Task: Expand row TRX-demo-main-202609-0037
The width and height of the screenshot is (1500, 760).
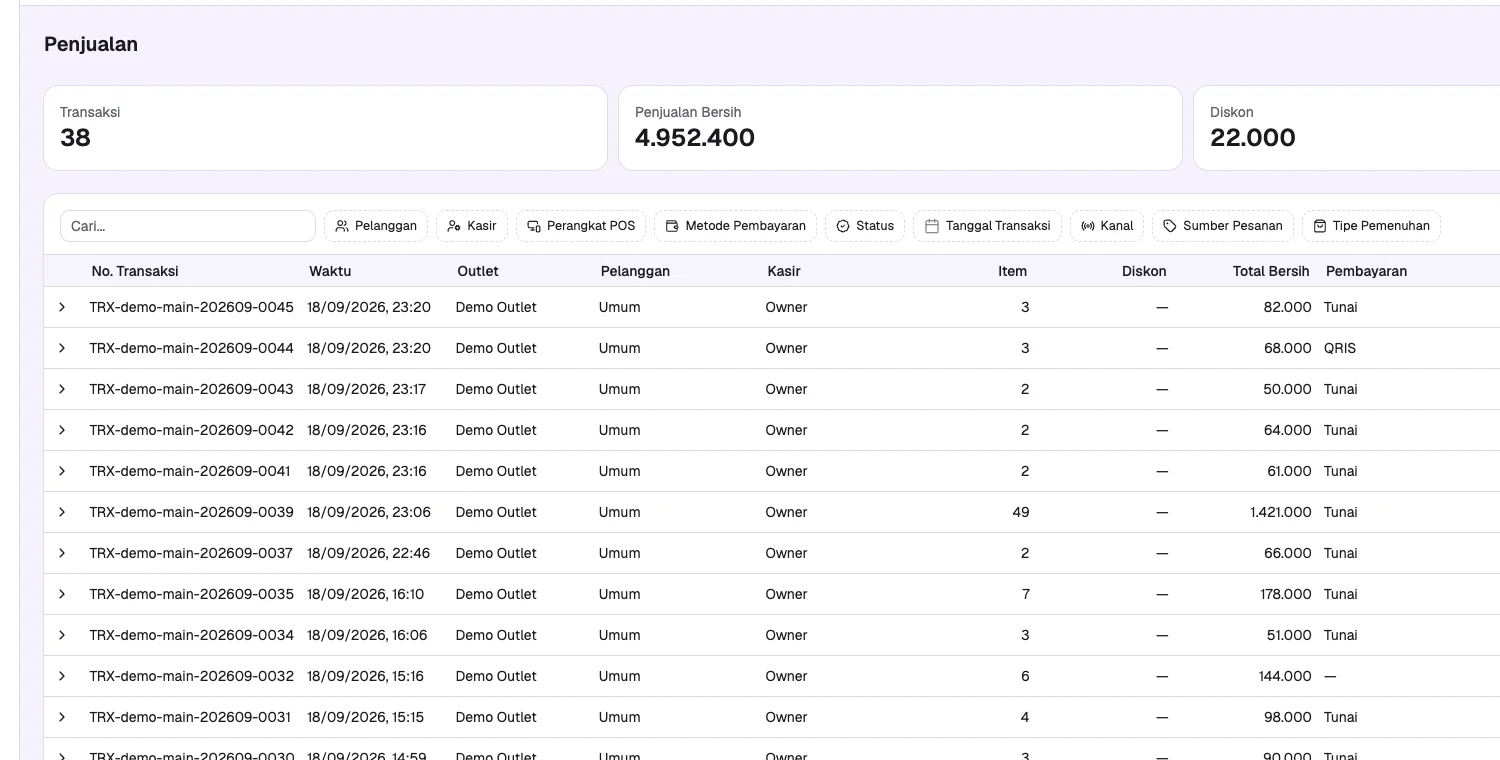Action: tap(62, 553)
